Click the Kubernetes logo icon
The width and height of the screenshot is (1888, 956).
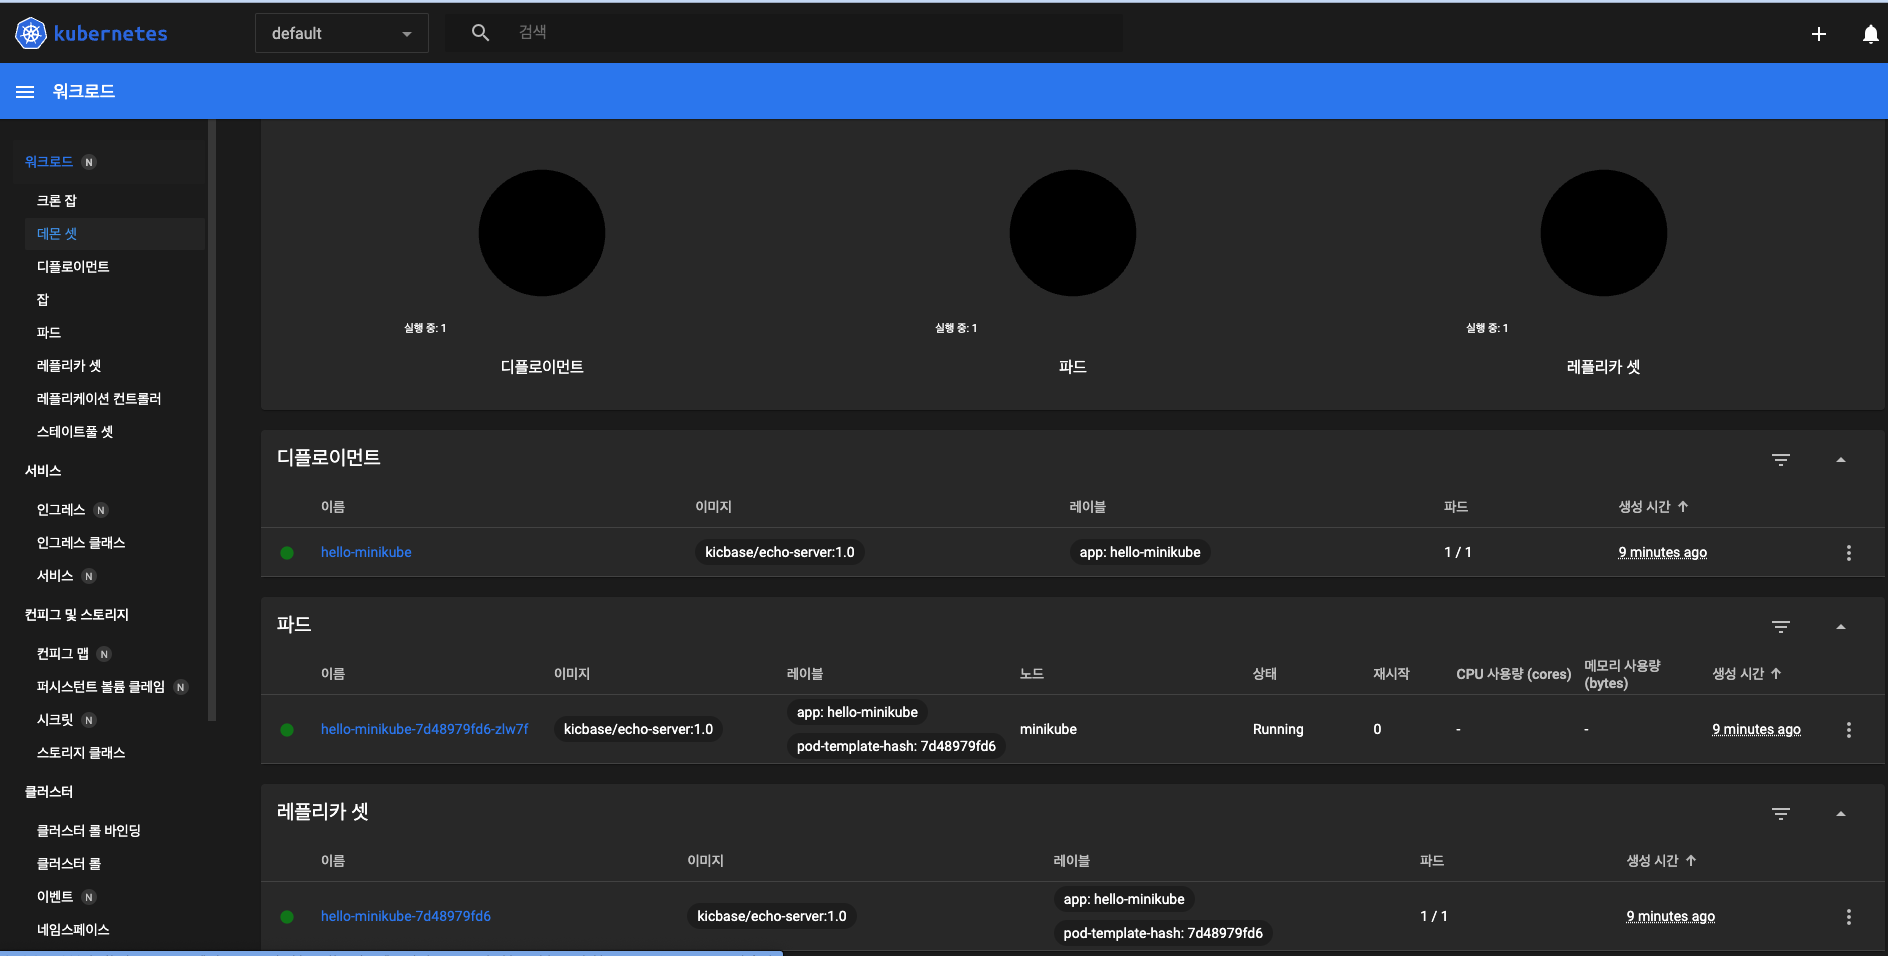(x=31, y=33)
